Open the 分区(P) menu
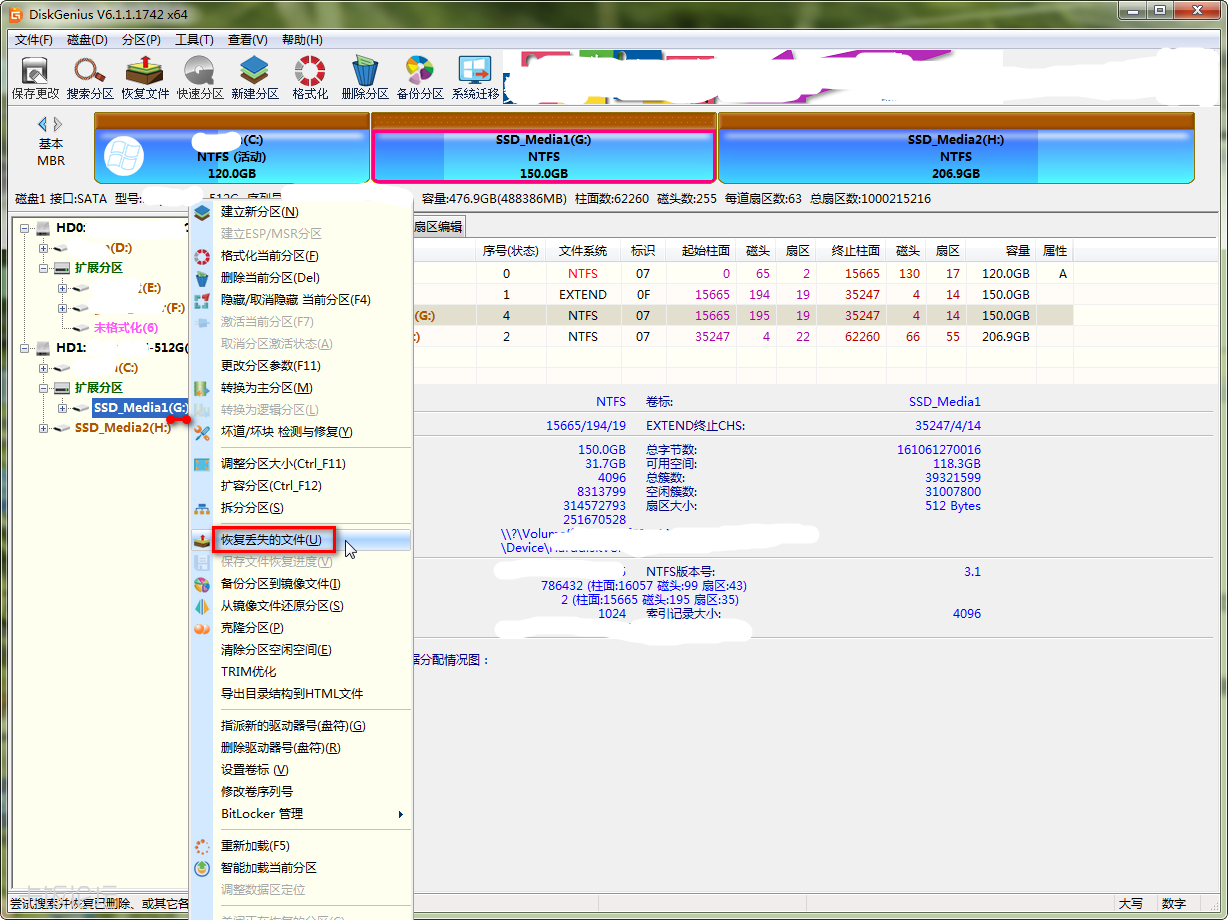 [x=141, y=40]
